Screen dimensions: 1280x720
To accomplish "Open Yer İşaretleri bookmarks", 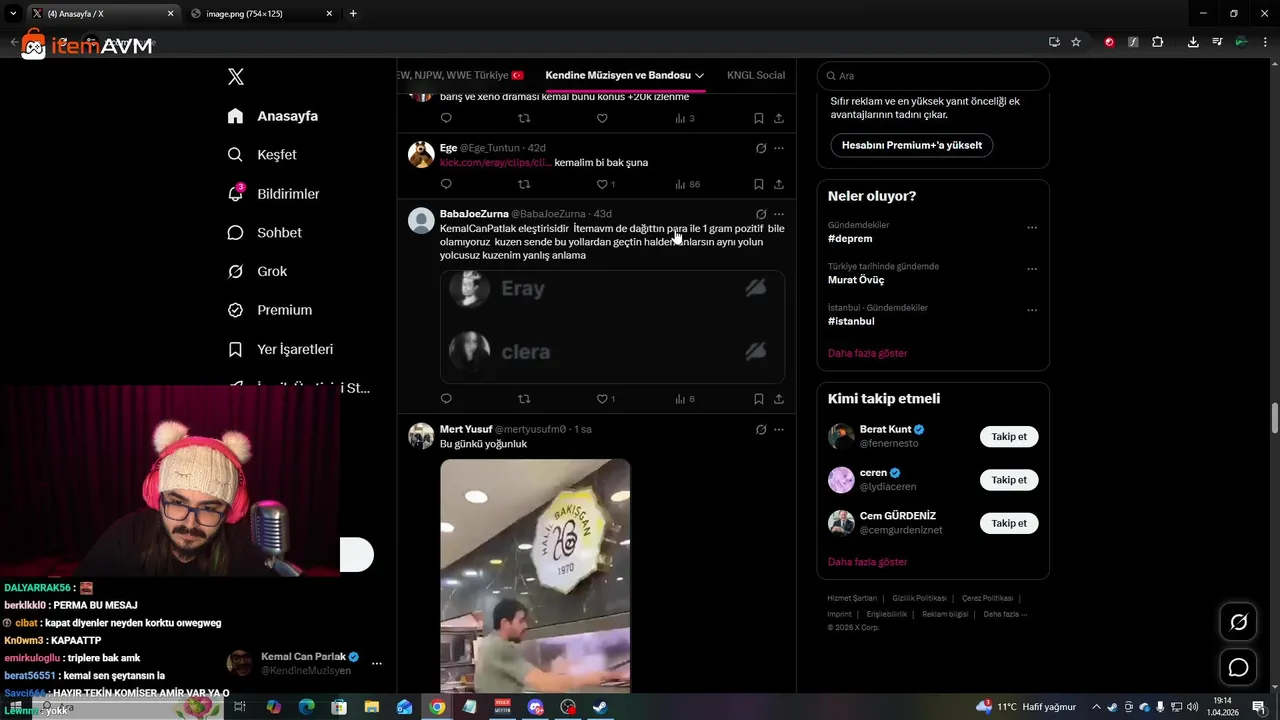I will [x=280, y=349].
